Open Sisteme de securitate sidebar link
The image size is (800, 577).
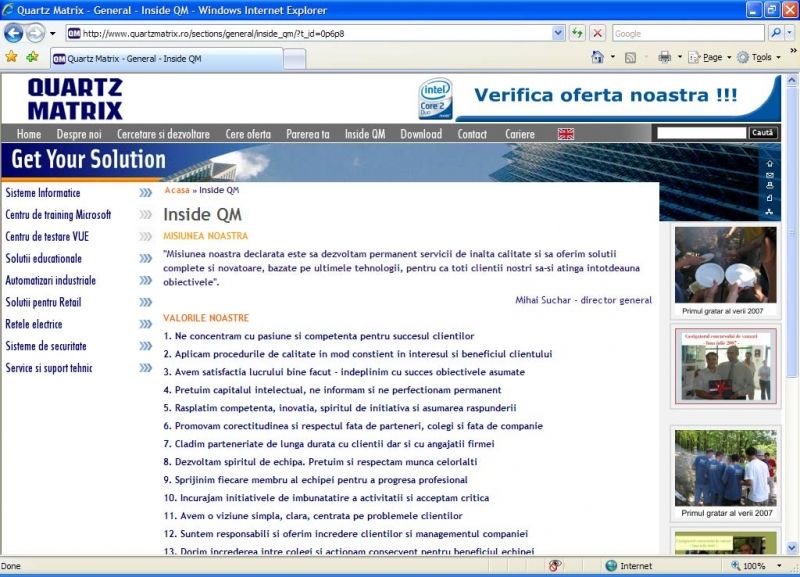click(x=46, y=346)
